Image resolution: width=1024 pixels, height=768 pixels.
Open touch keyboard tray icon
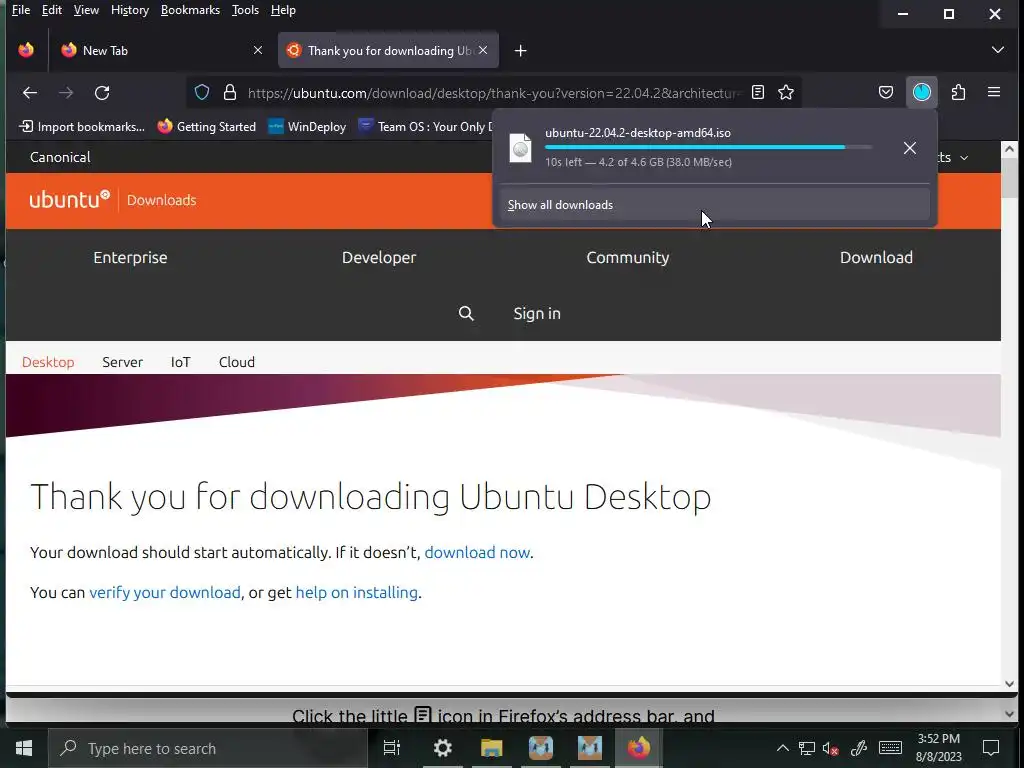point(890,748)
